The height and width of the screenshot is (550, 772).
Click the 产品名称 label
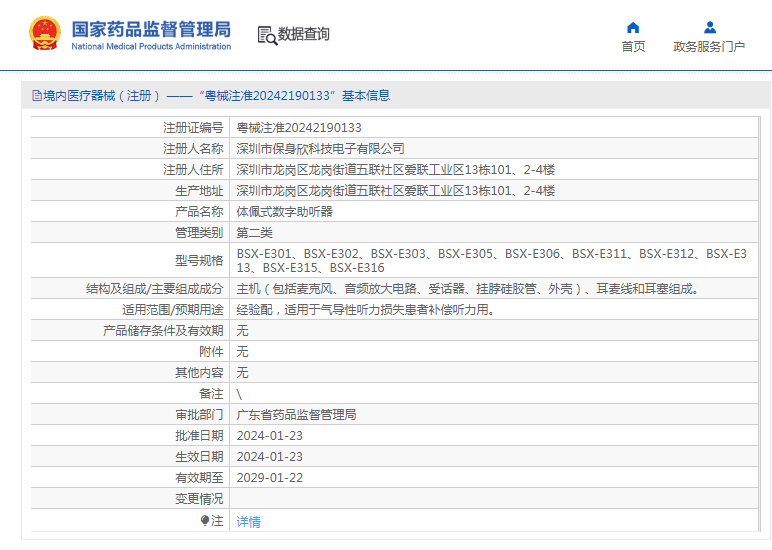tap(199, 212)
